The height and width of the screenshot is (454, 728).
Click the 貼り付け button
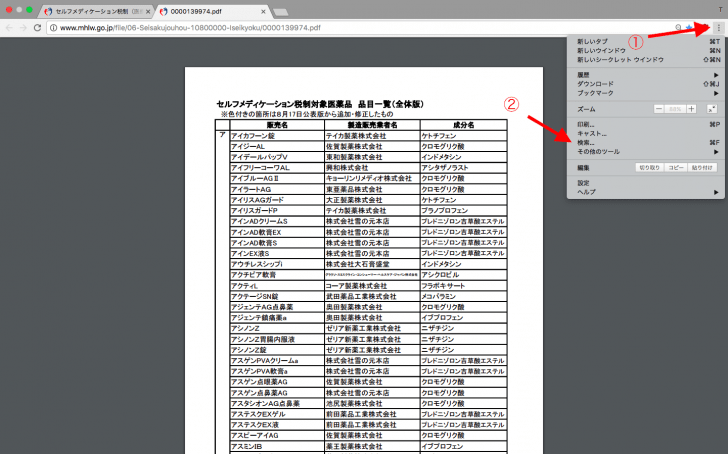[x=702, y=168]
